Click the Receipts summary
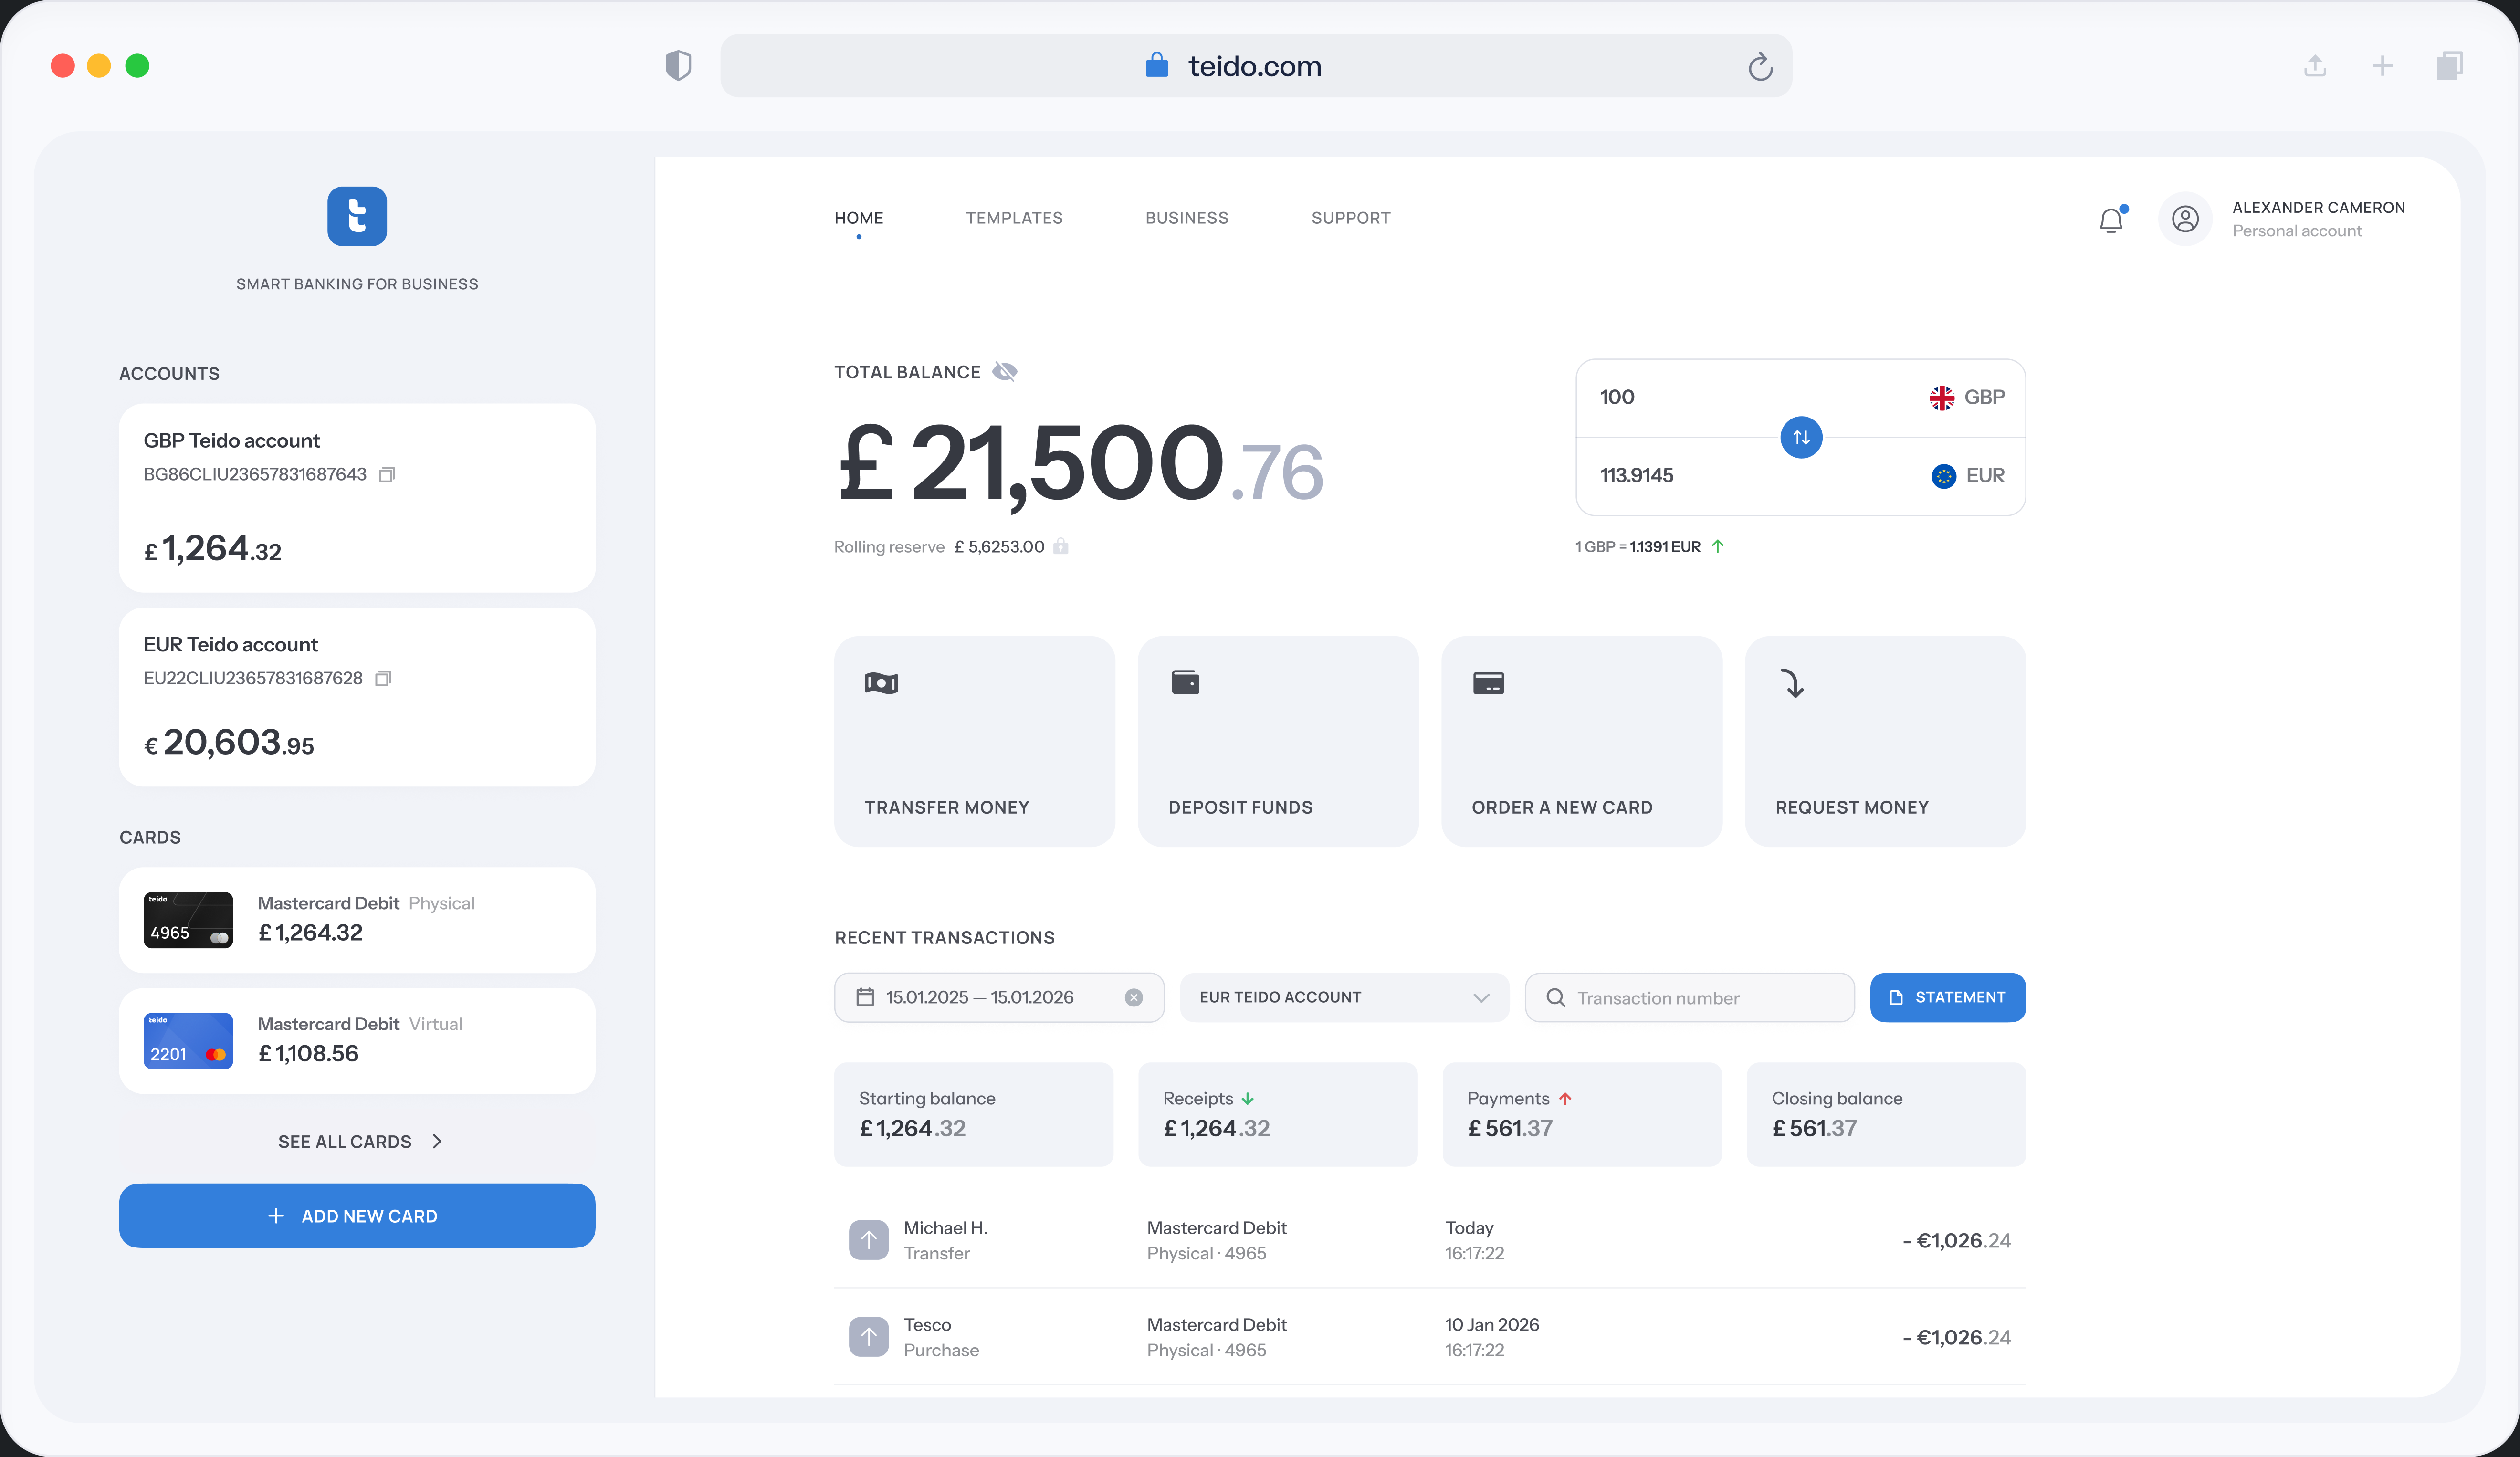The width and height of the screenshot is (2520, 1457). pos(1278,1114)
